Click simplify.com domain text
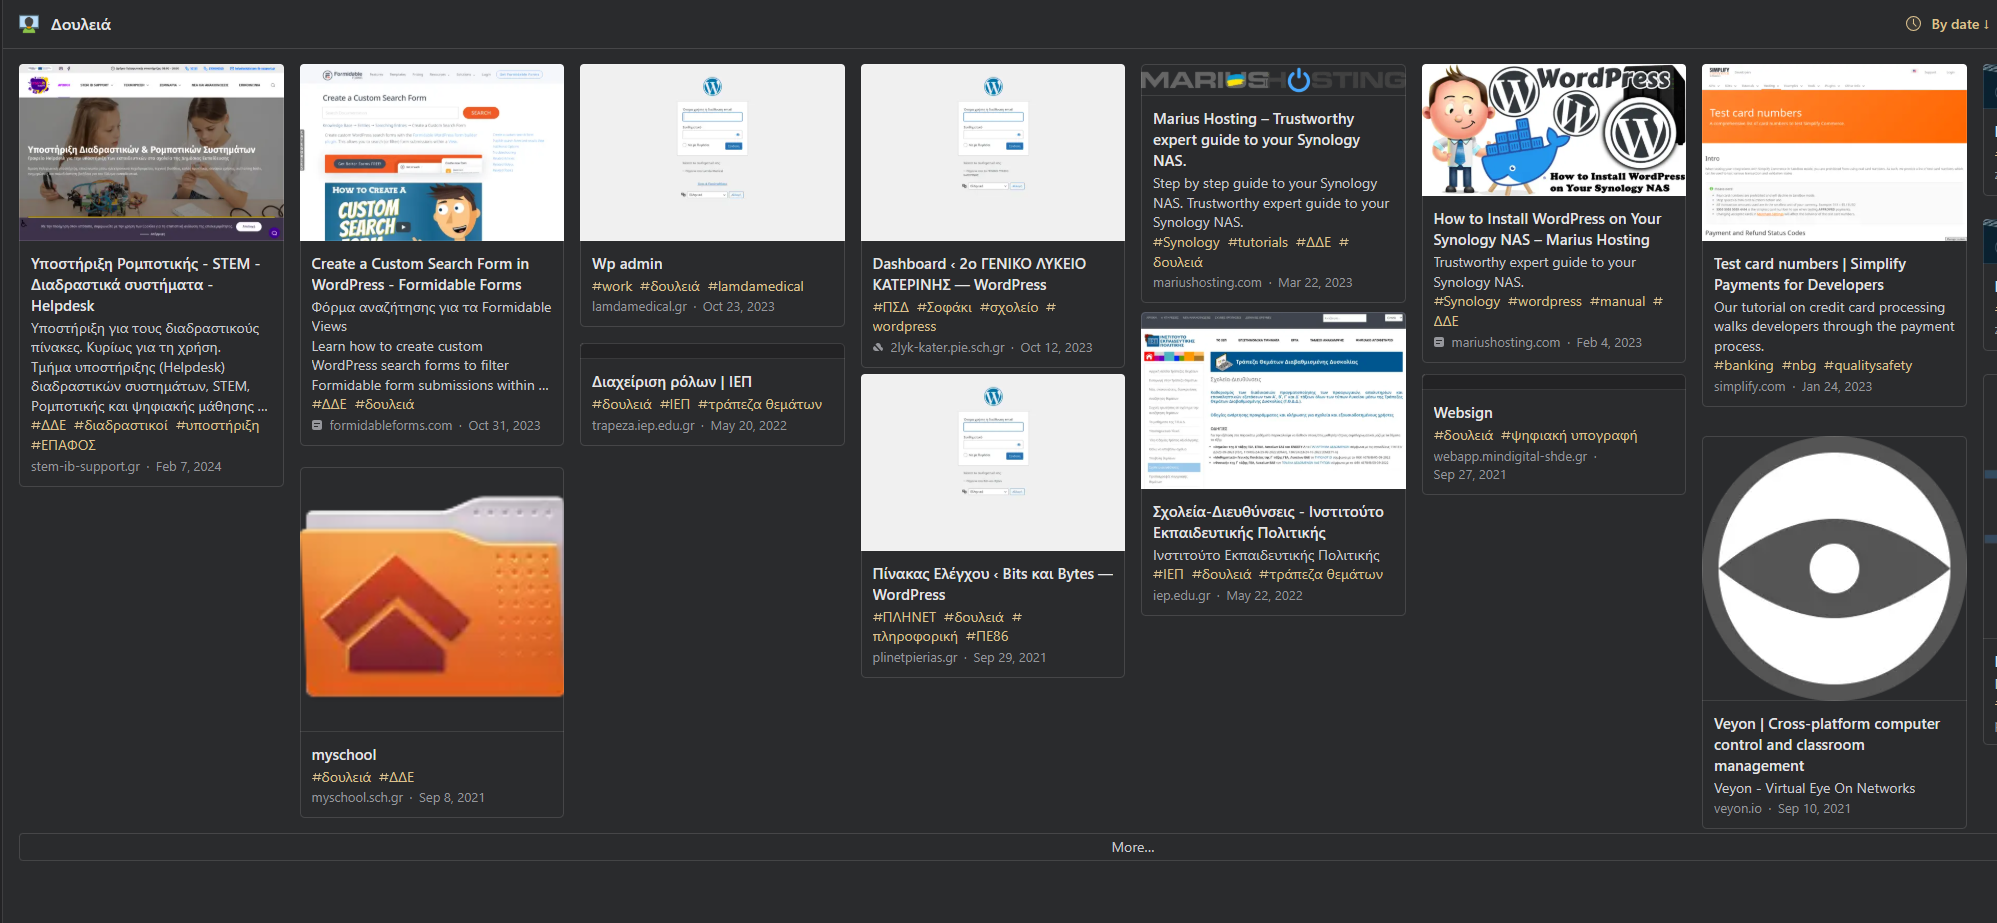 (1749, 386)
